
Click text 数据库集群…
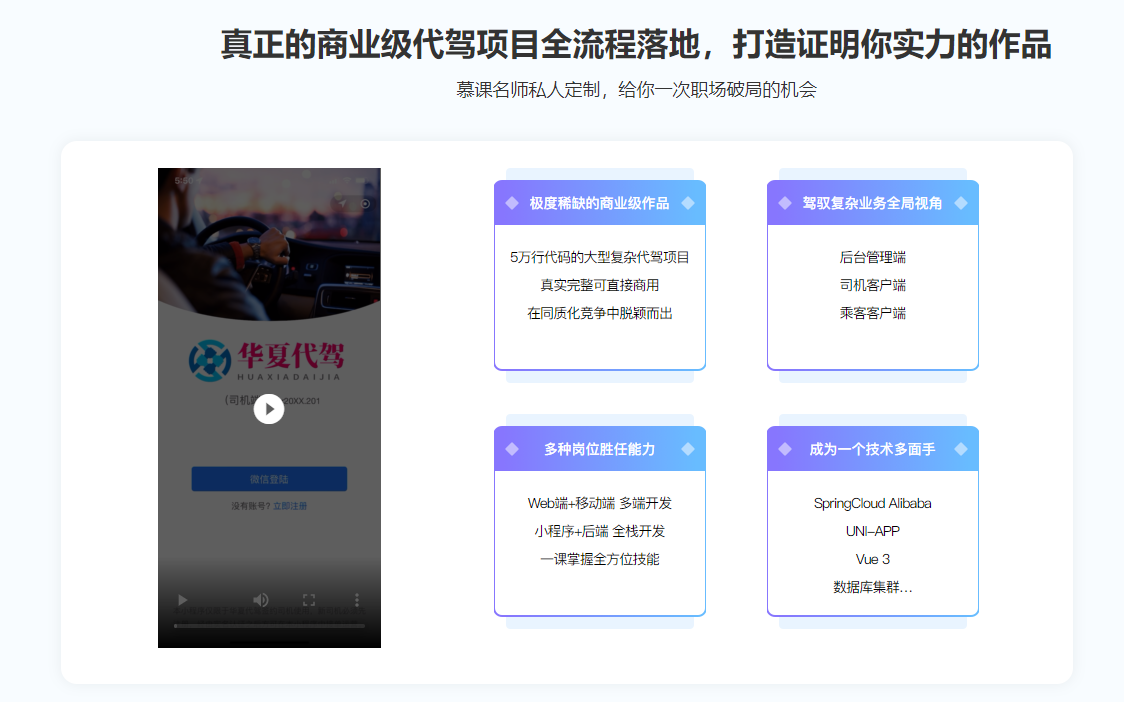tap(872, 587)
